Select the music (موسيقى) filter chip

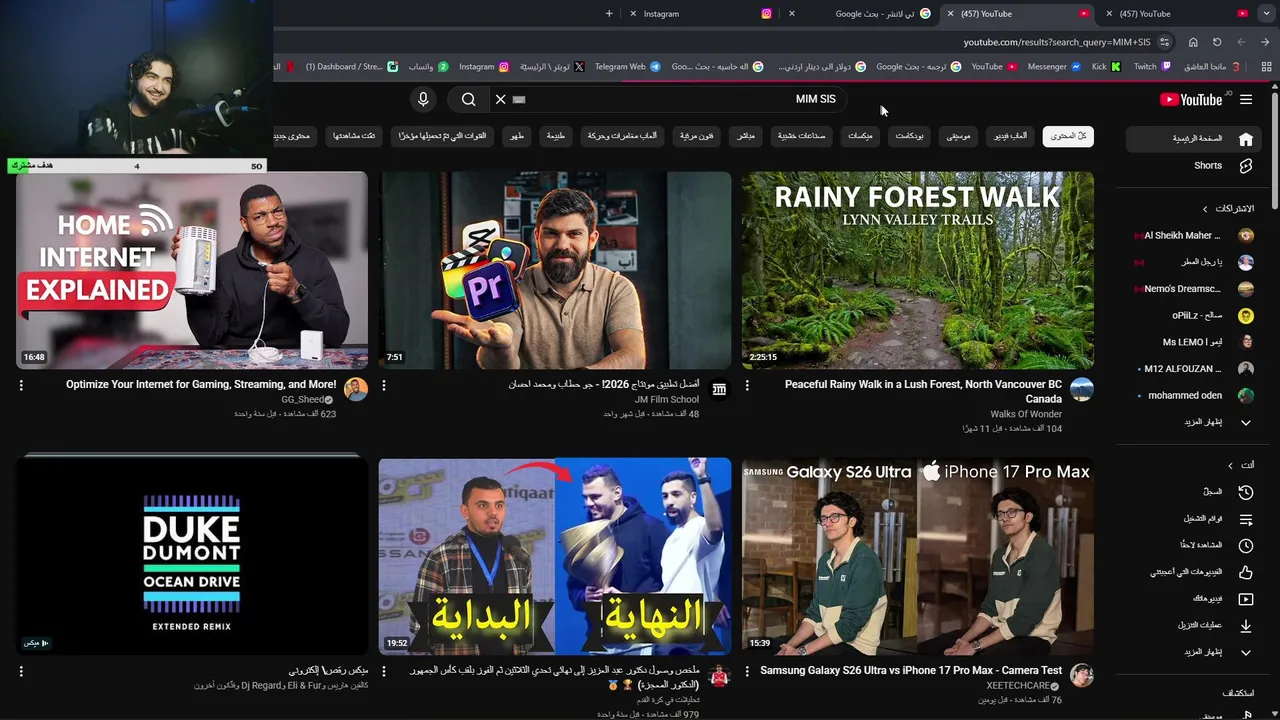point(958,136)
